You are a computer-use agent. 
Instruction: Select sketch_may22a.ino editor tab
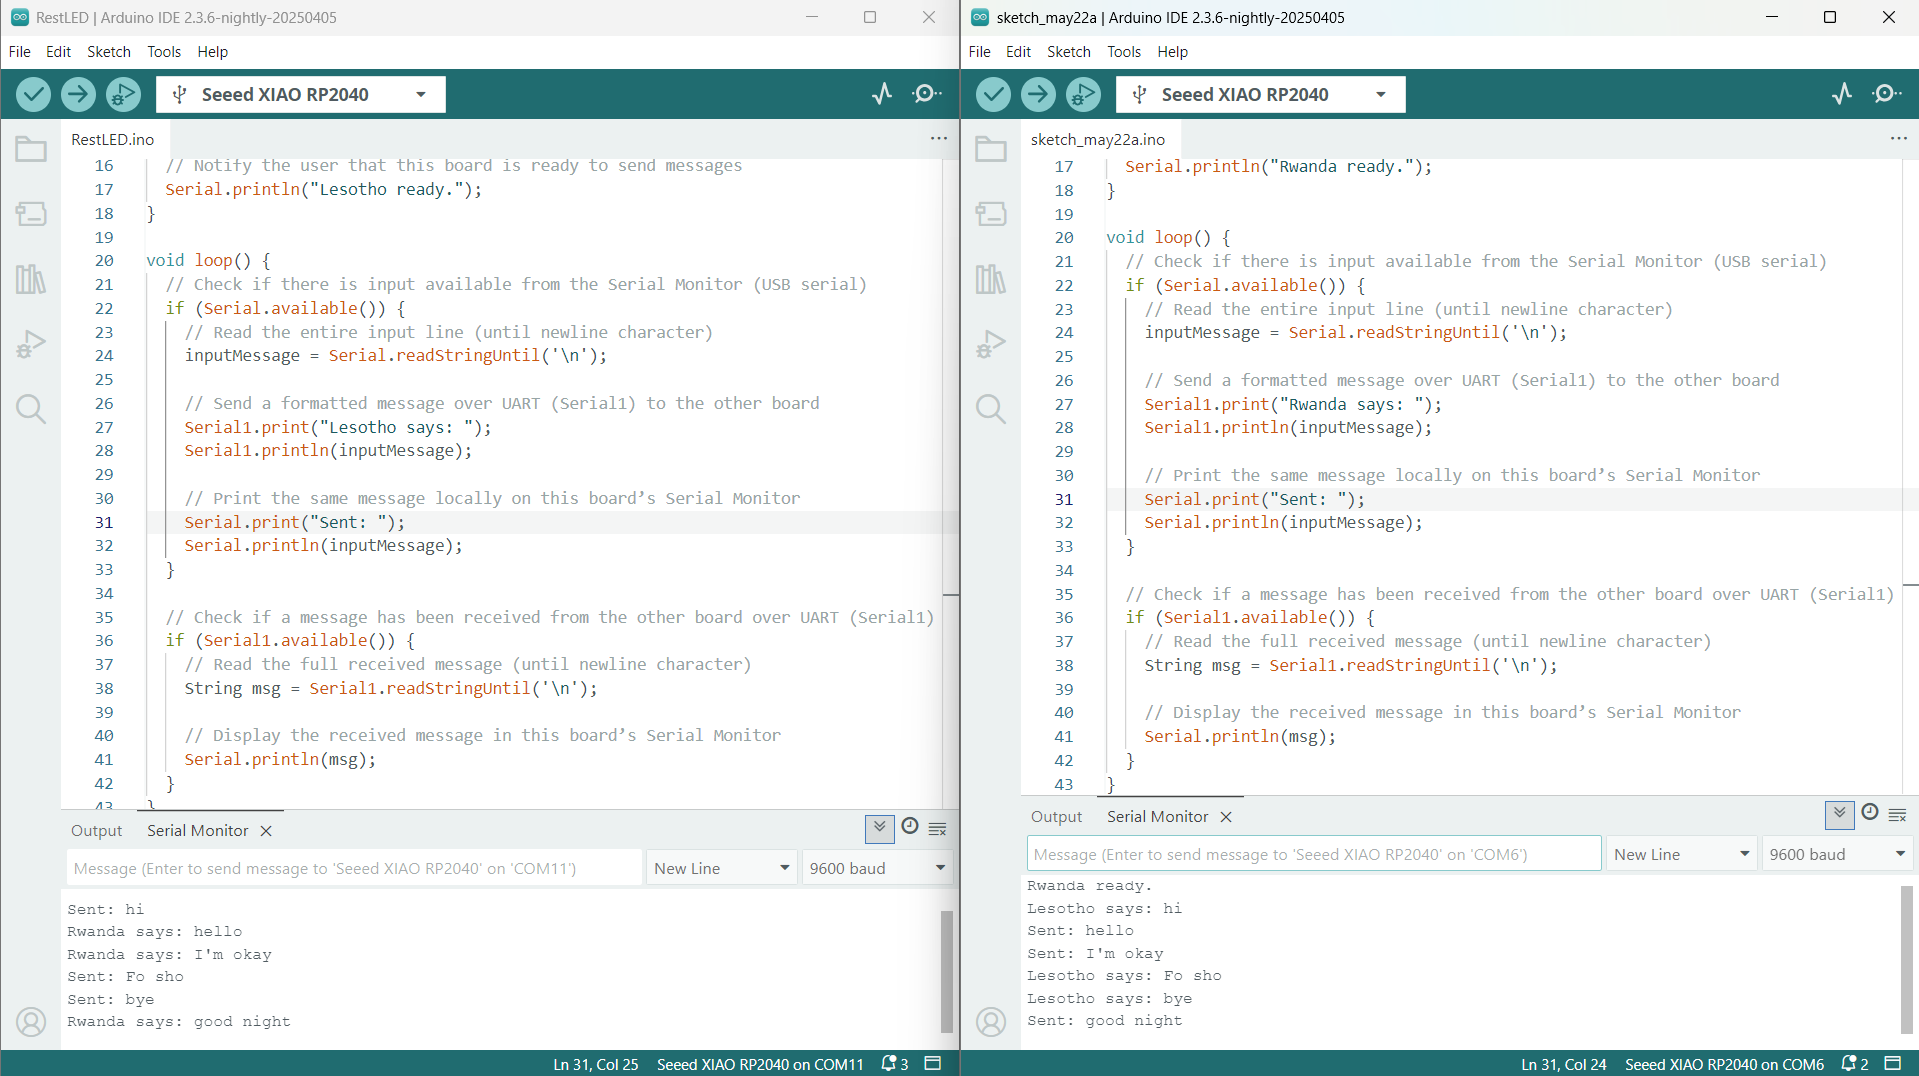1098,139
